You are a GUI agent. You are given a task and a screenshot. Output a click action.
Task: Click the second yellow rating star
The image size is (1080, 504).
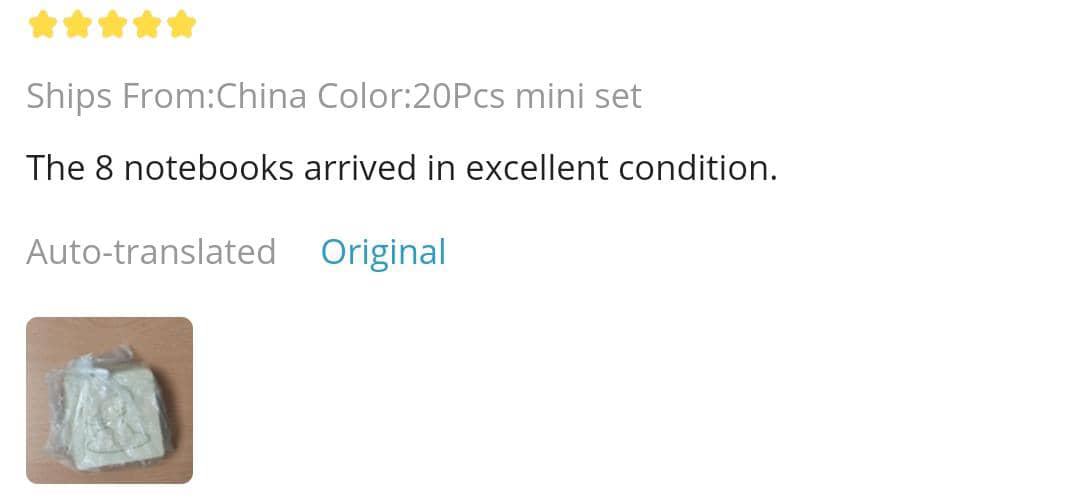point(77,24)
